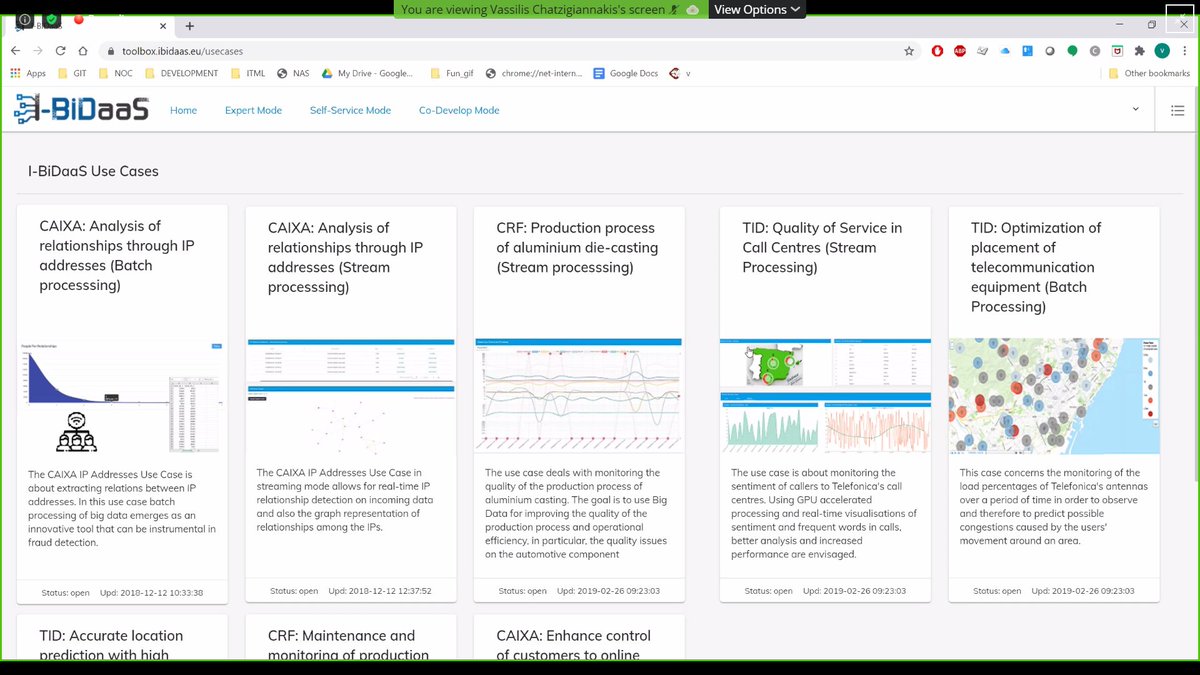Viewport: 1200px width, 675px height.
Task: Open the ABP Adblock Plus extension
Action: 960,50
